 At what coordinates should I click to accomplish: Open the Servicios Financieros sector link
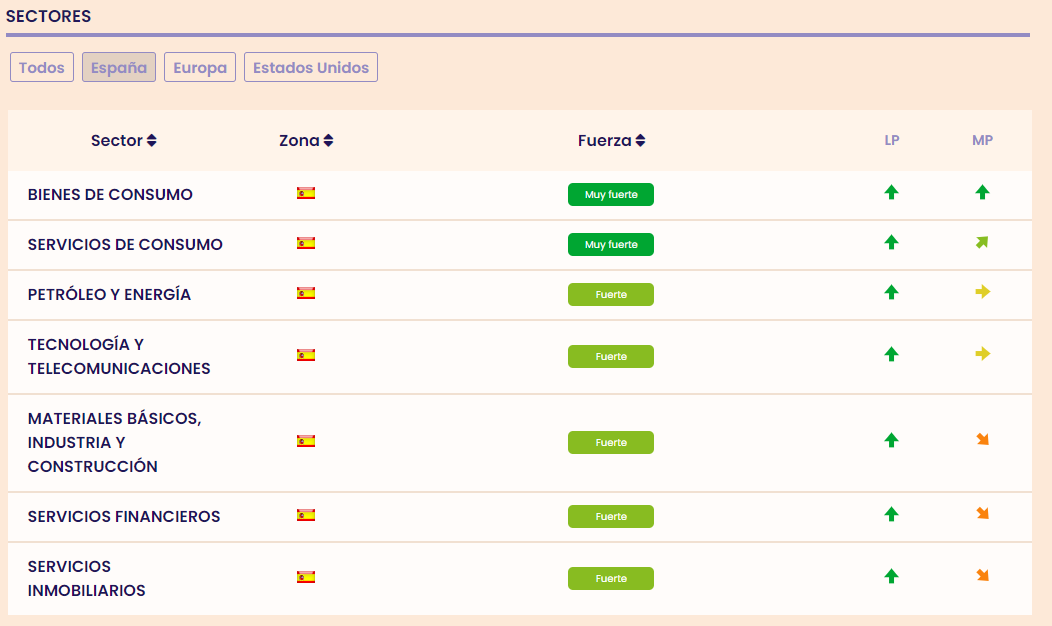pyautogui.click(x=124, y=517)
